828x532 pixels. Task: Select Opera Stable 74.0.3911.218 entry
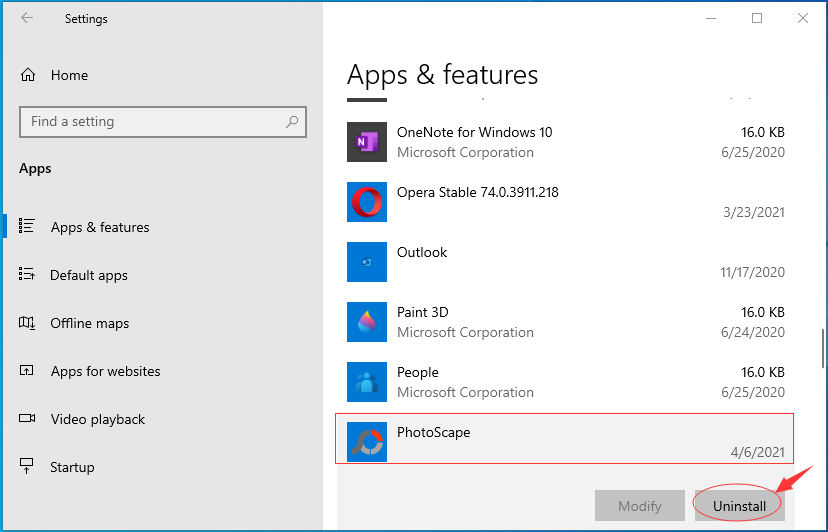[565, 202]
